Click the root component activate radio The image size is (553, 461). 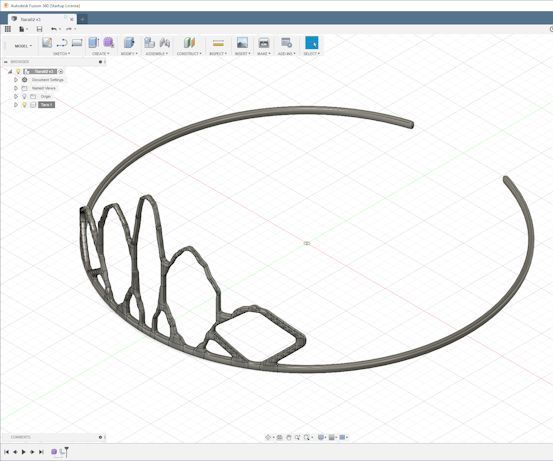coord(61,72)
